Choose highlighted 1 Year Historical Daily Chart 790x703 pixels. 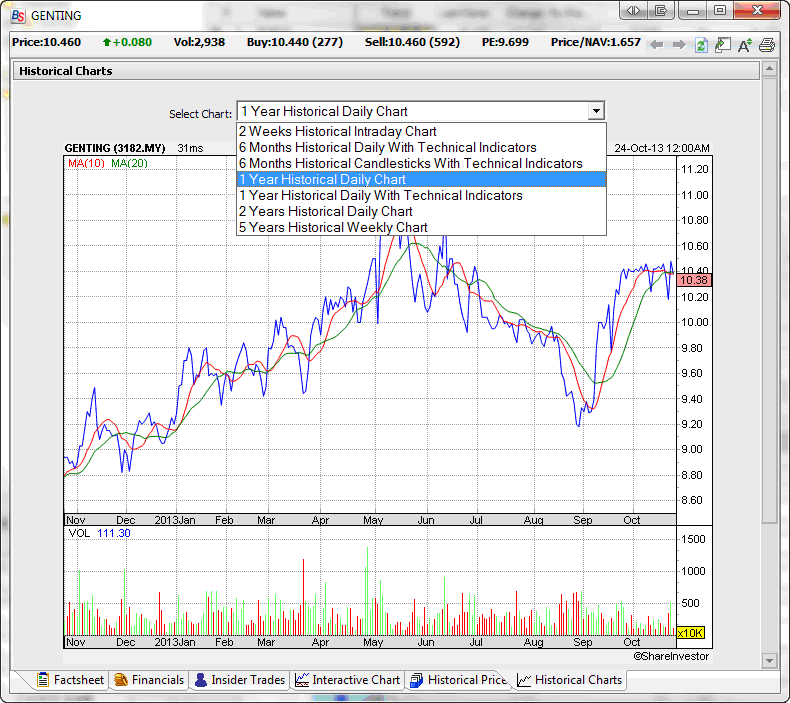[421, 179]
